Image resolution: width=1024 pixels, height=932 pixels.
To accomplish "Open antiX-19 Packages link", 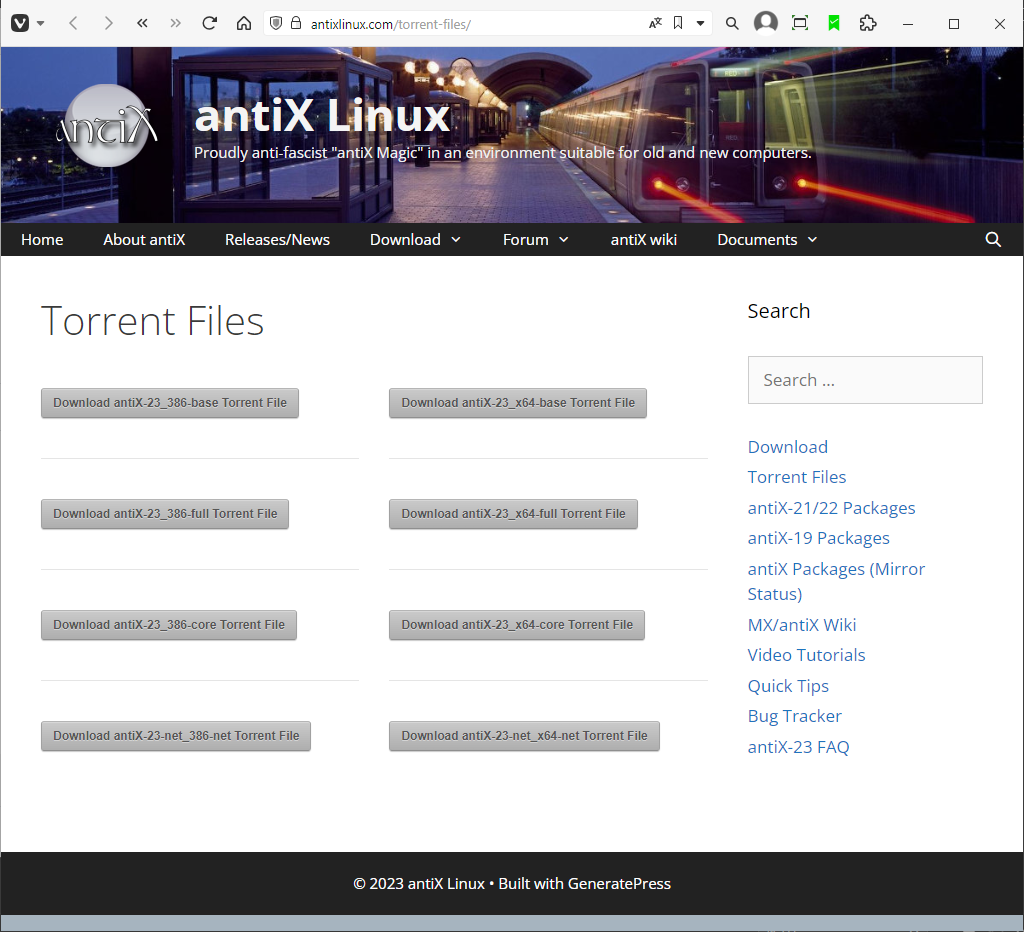I will coord(818,538).
